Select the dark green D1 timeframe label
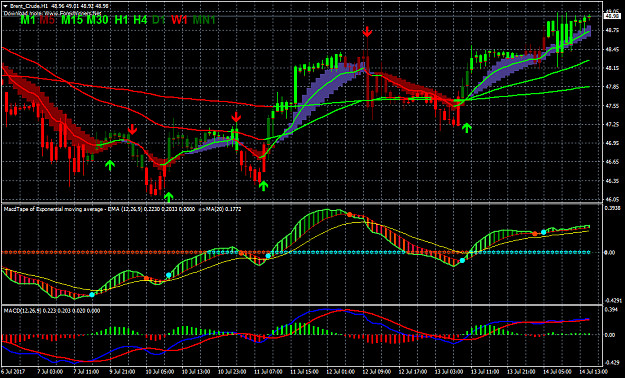 coord(159,20)
